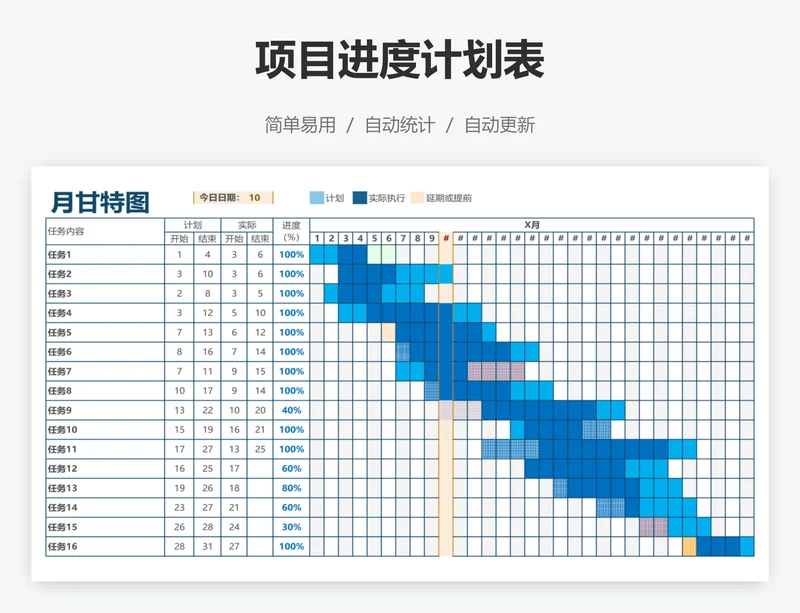The width and height of the screenshot is (800, 613).
Task: Click the 月甘特图 sheet title
Action: tap(100, 202)
